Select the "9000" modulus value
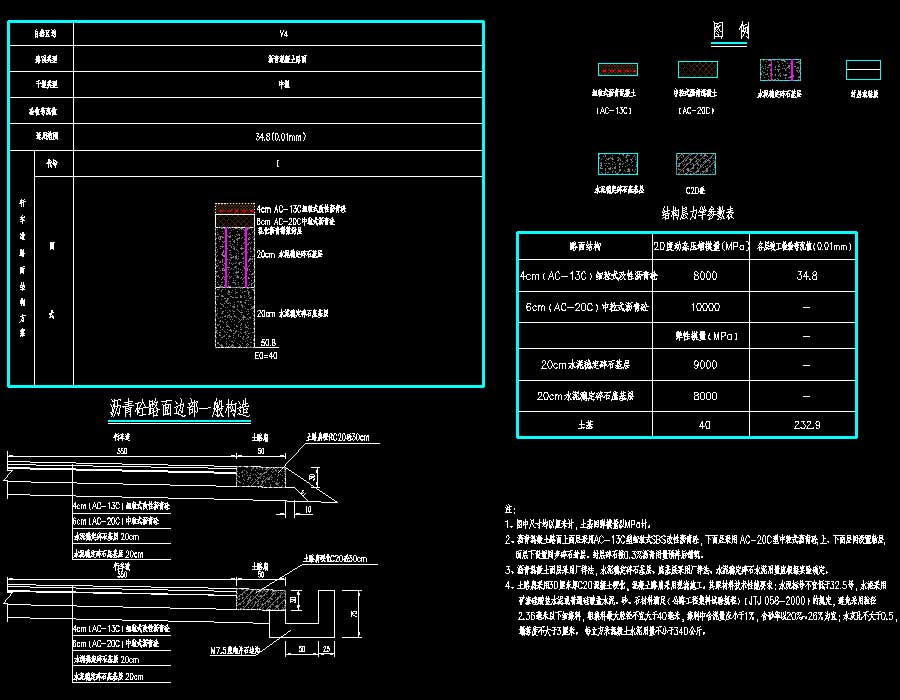900x700 pixels. [x=705, y=365]
